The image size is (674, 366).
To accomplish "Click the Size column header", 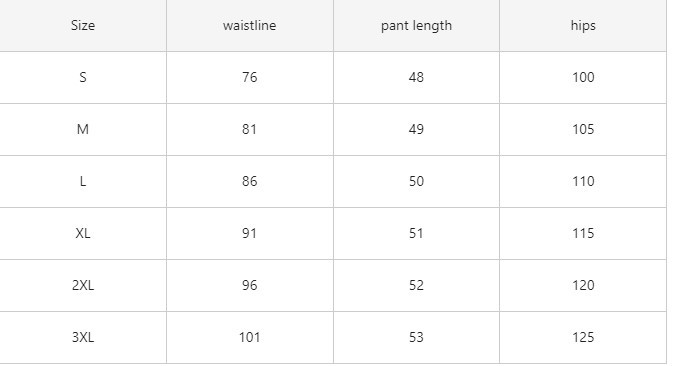I will [83, 25].
